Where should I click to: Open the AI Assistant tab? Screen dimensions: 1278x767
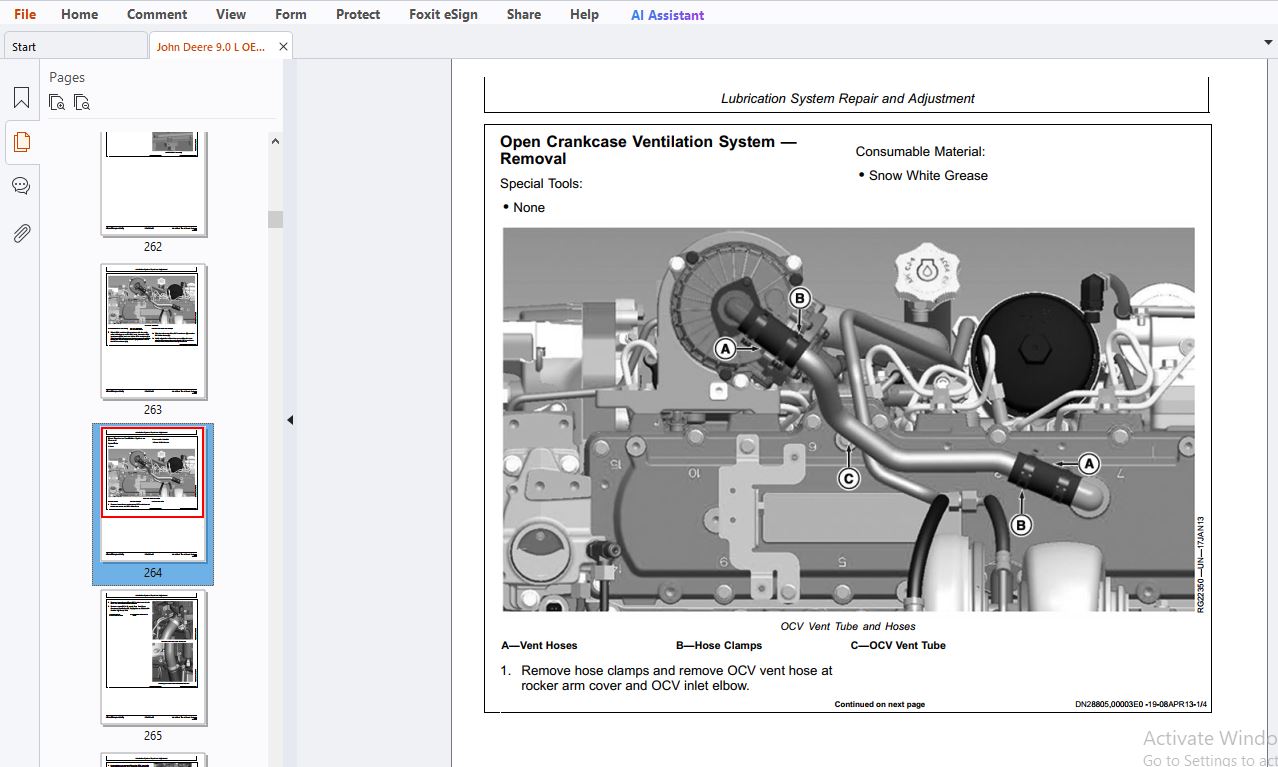(x=667, y=15)
